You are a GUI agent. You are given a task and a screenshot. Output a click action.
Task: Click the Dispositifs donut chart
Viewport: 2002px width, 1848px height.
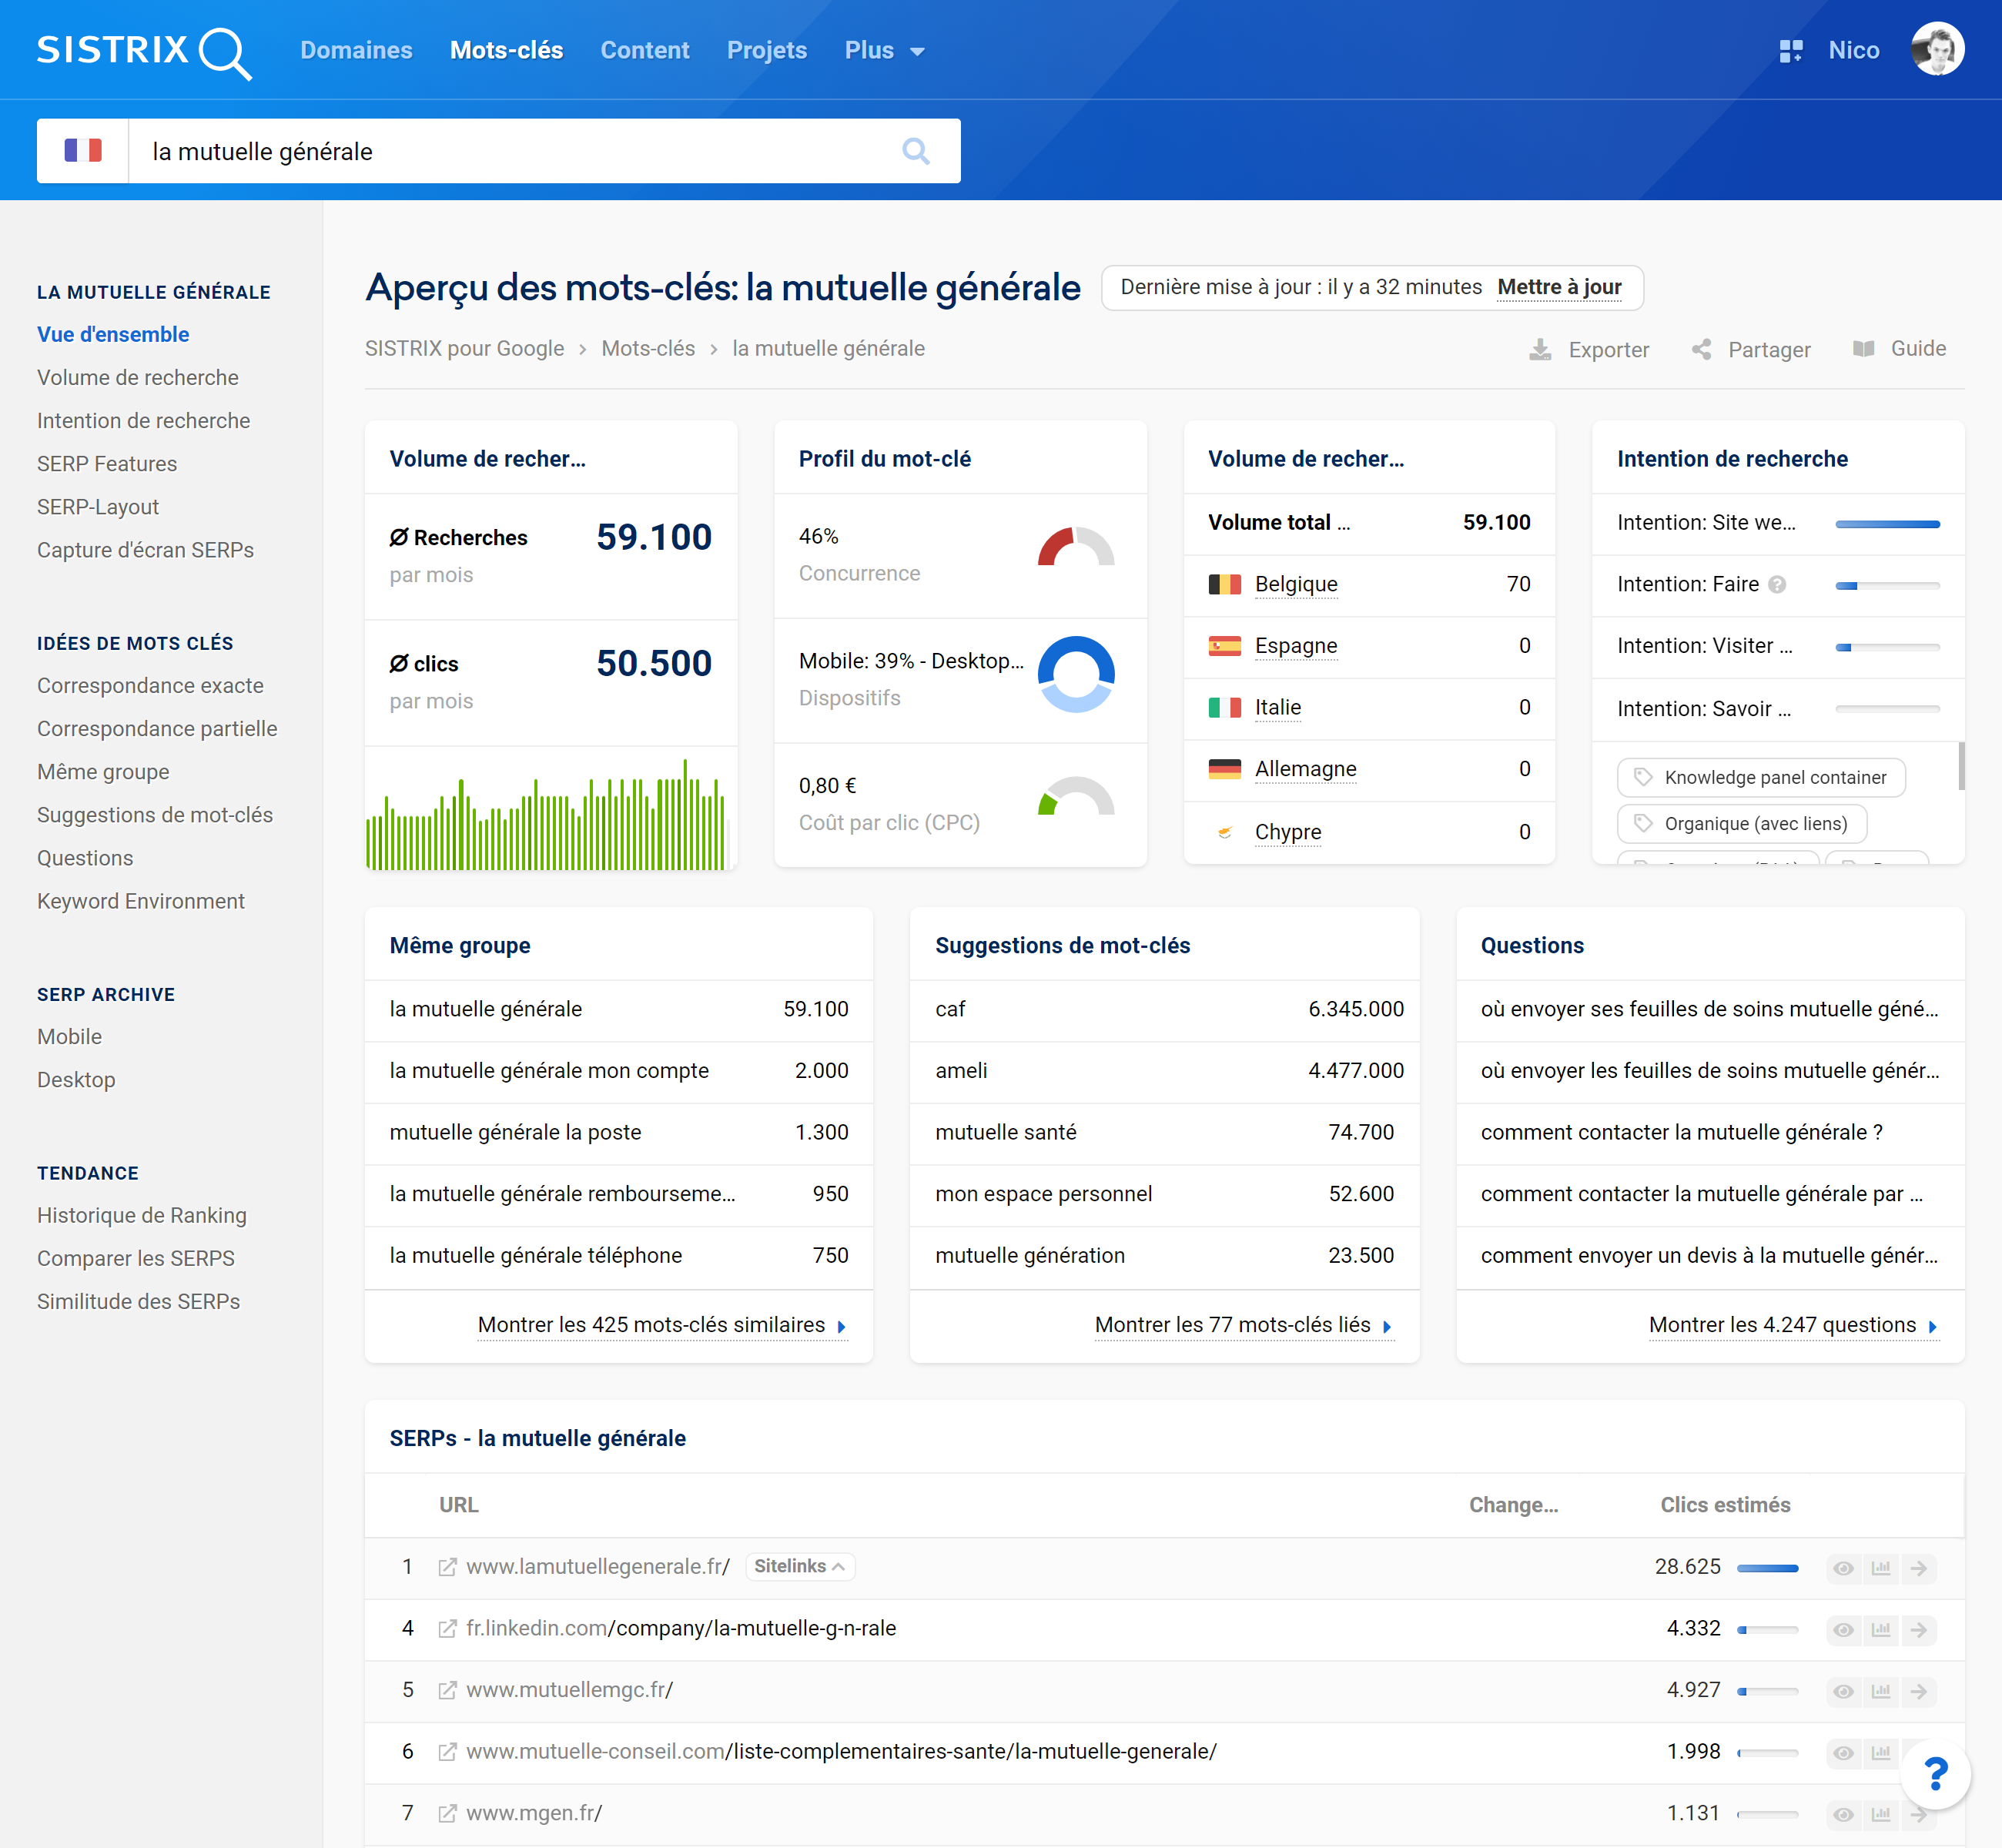[x=1075, y=674]
